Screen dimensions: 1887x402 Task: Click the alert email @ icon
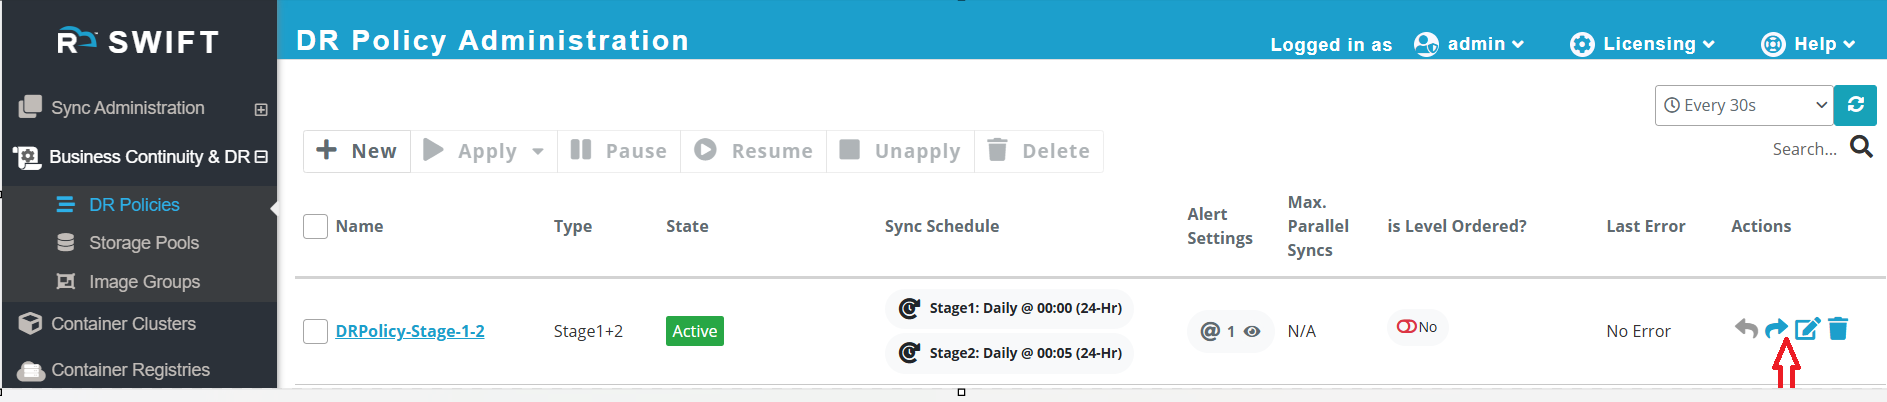[1210, 331]
